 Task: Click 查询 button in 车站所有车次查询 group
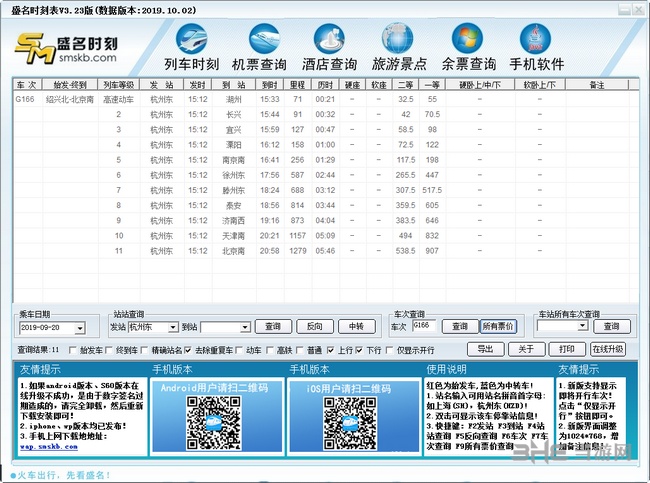pos(612,327)
